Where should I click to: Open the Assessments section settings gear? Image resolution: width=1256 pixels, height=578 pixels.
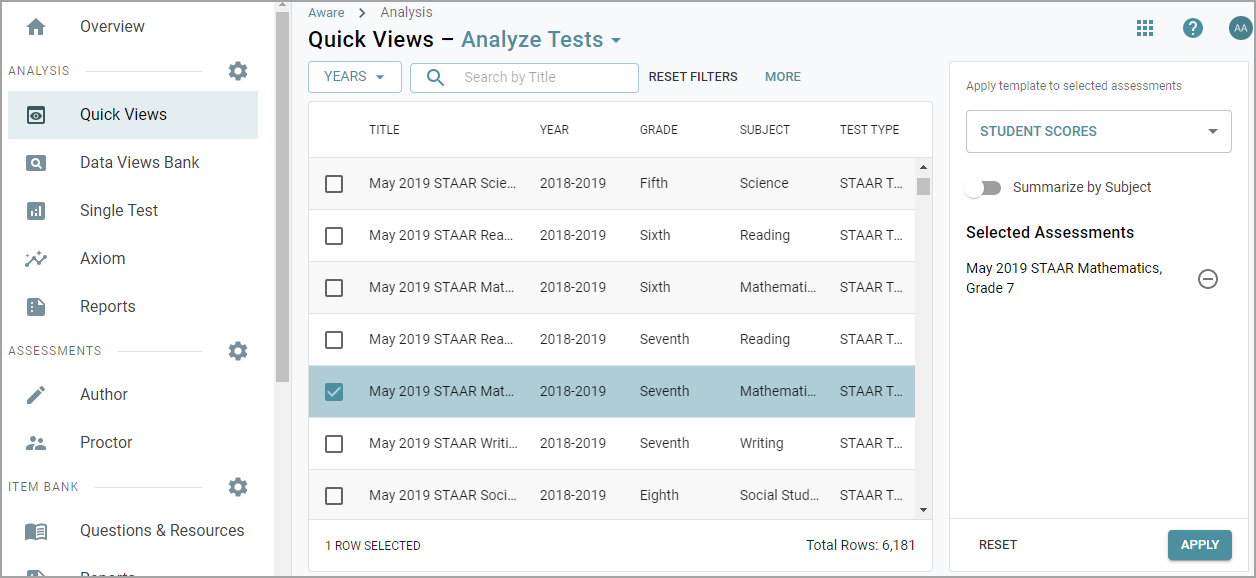click(x=237, y=351)
